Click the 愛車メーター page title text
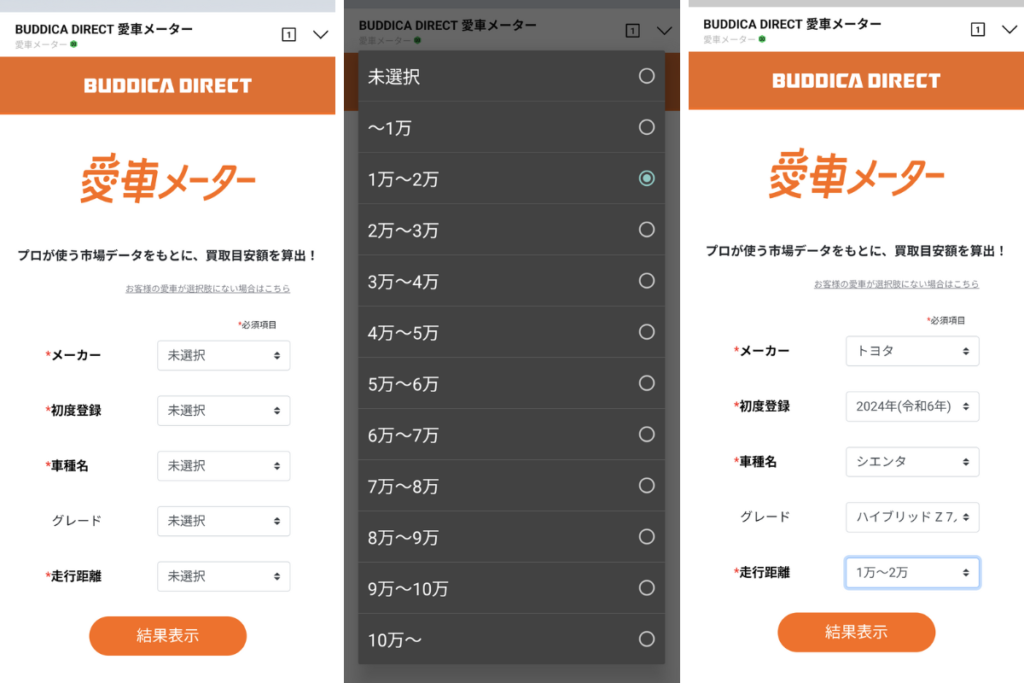The height and width of the screenshot is (683, 1024). click(167, 178)
